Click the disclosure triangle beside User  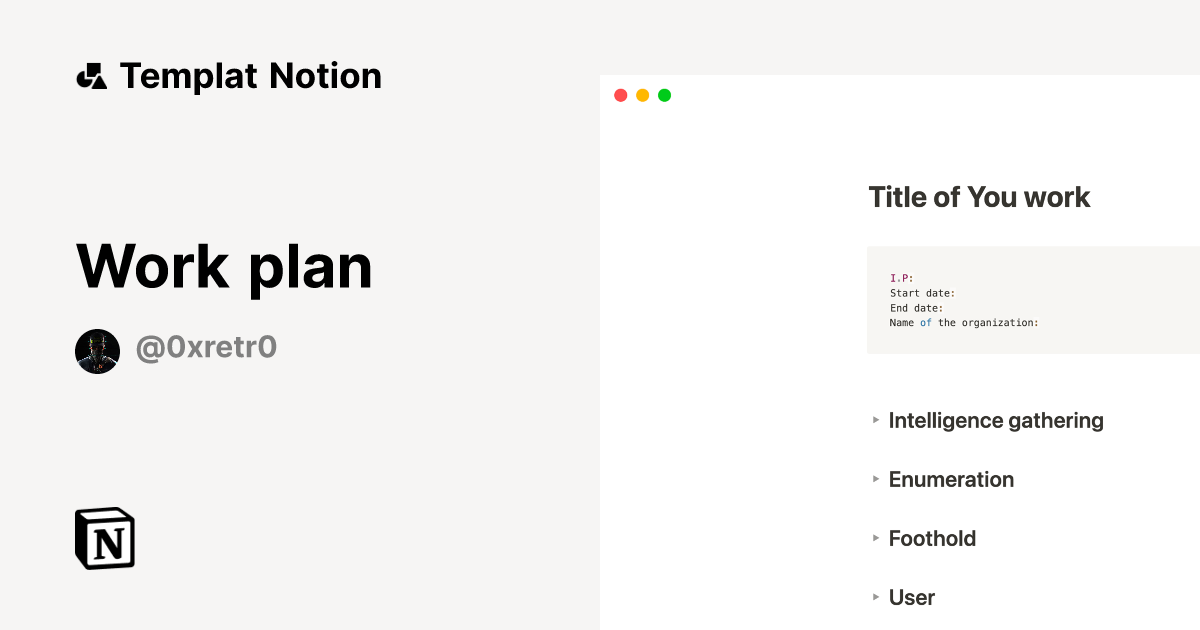[x=875, y=597]
